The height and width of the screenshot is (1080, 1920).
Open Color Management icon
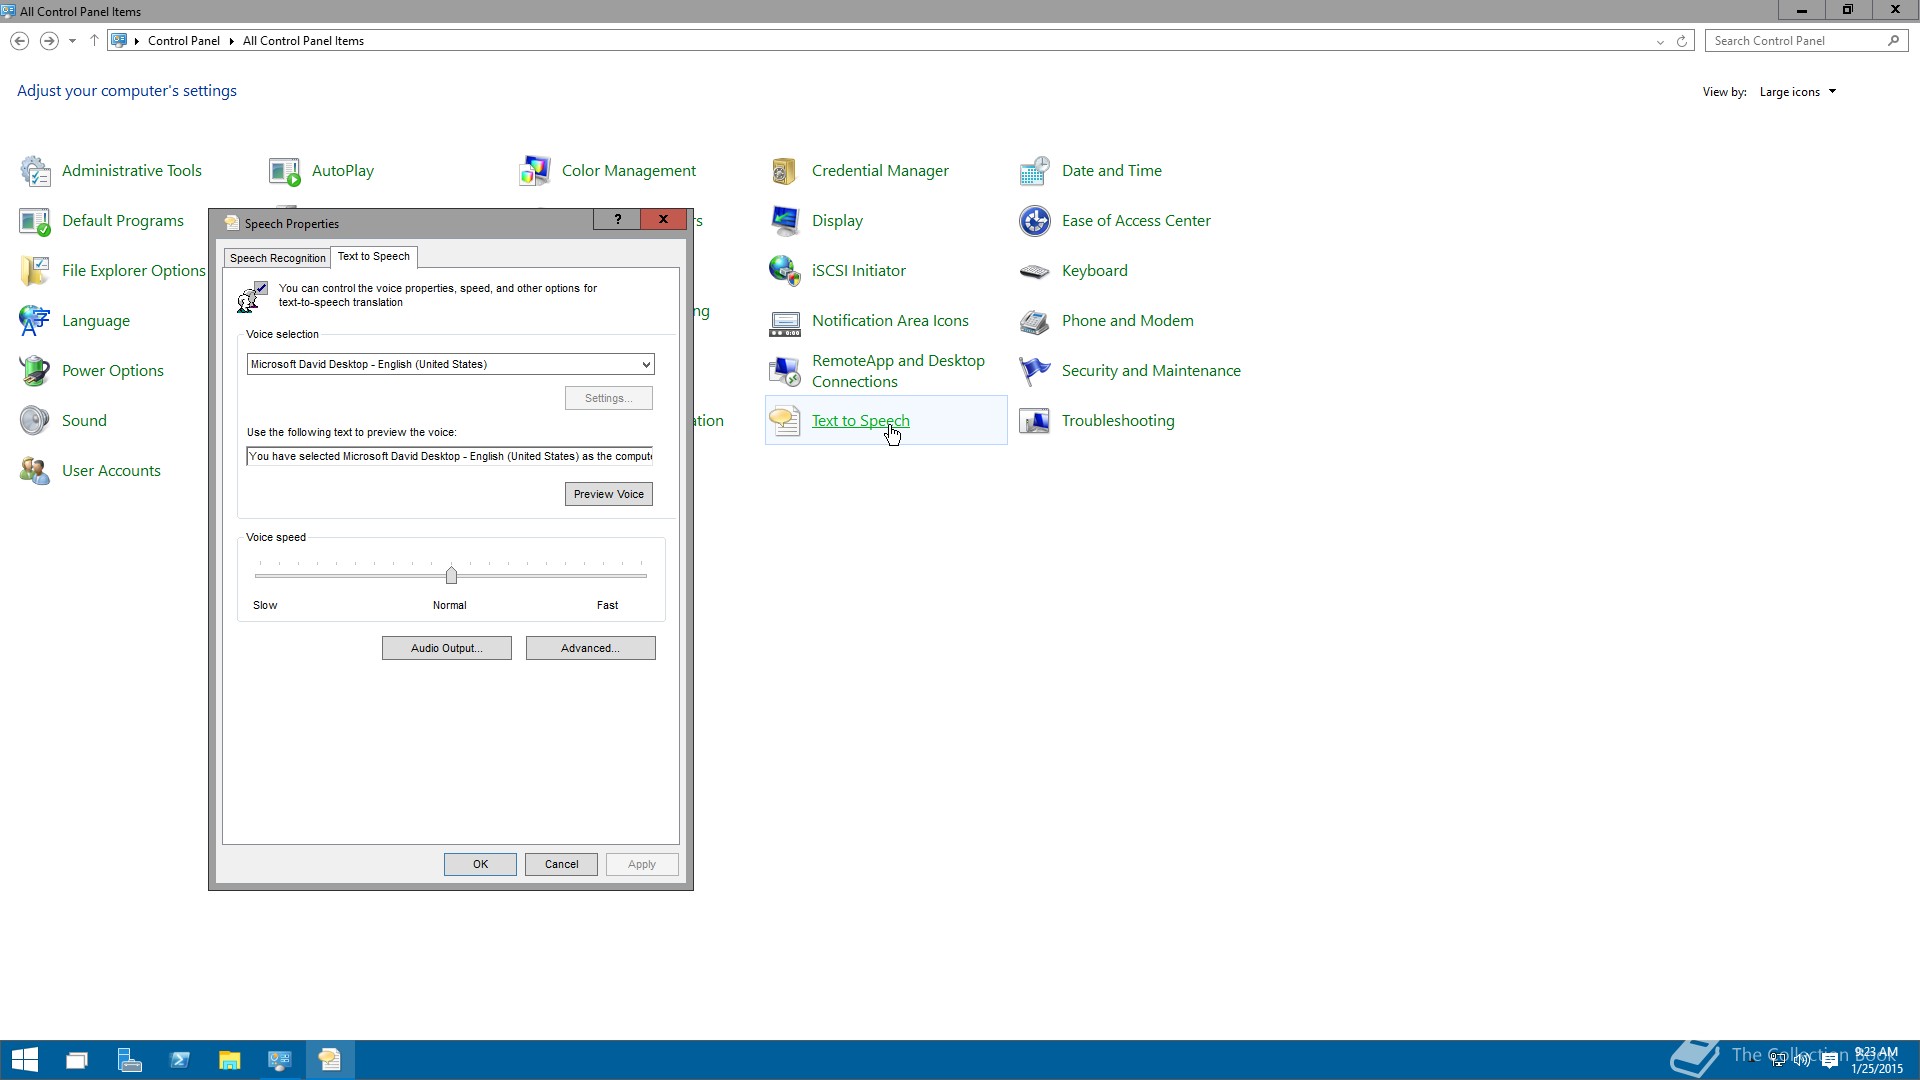(x=535, y=171)
